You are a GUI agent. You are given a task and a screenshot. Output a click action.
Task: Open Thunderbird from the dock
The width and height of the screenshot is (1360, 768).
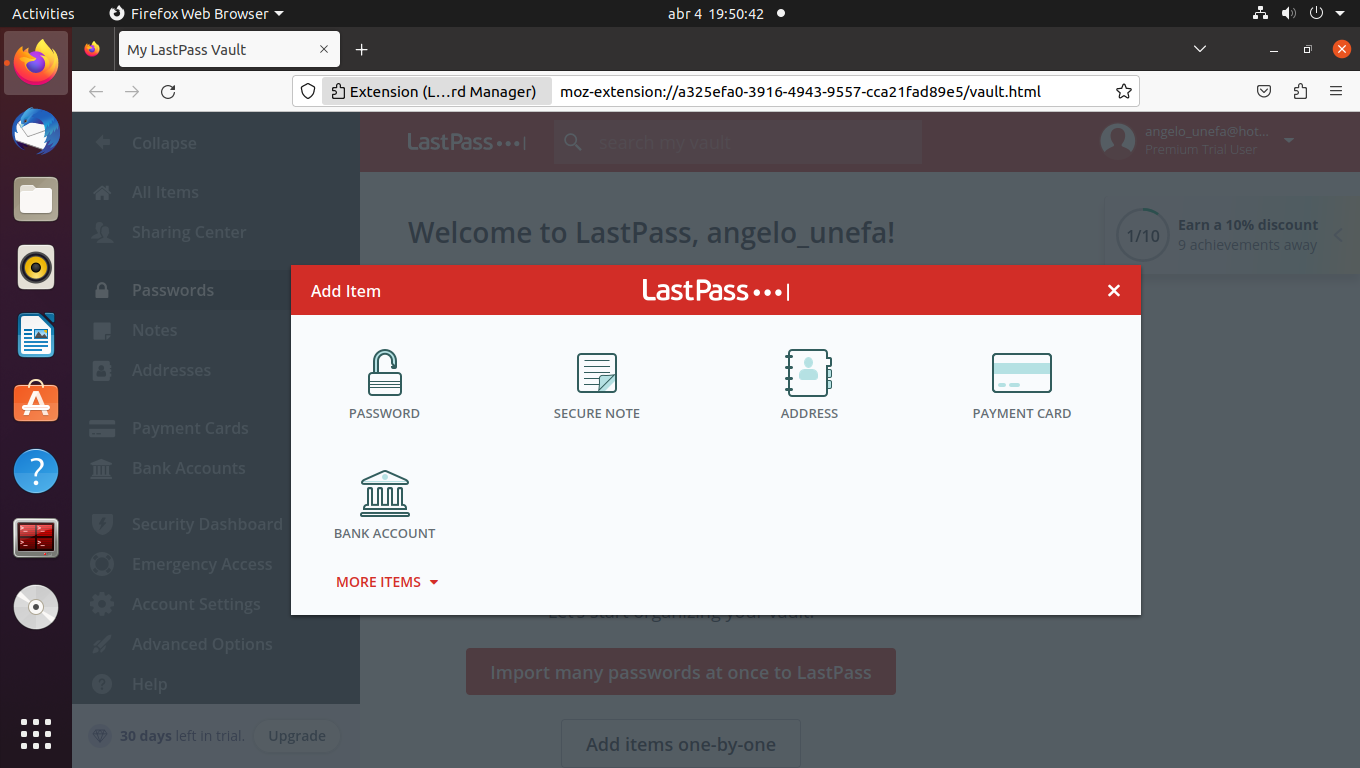(36, 131)
